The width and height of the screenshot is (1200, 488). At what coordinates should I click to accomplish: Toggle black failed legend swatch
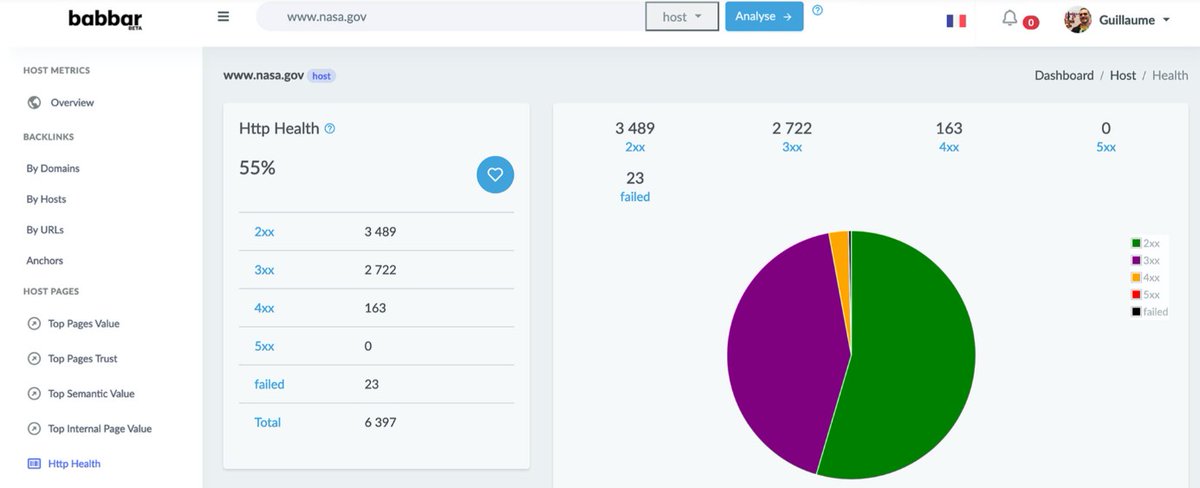pyautogui.click(x=1136, y=312)
